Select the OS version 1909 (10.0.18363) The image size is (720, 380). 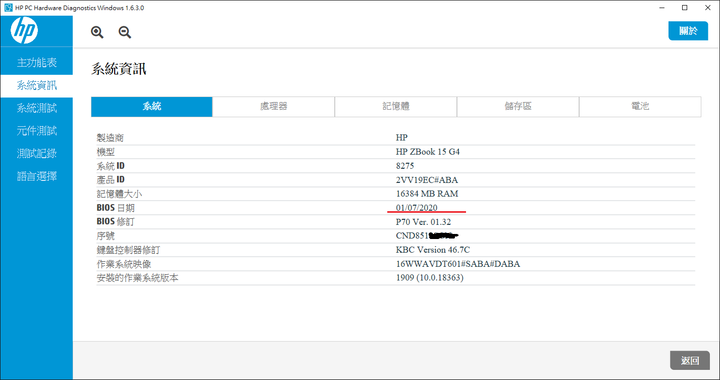click(x=429, y=278)
